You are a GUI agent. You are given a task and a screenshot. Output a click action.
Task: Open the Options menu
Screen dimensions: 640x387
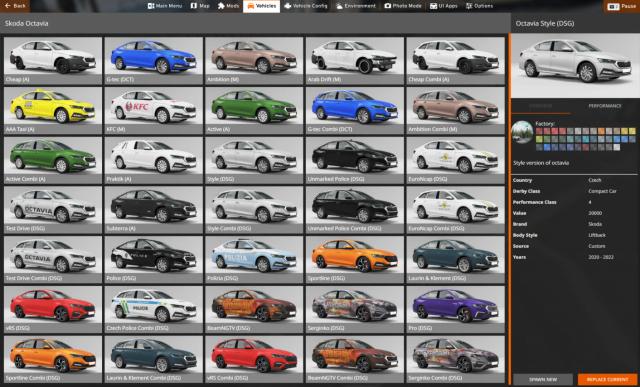tap(480, 6)
